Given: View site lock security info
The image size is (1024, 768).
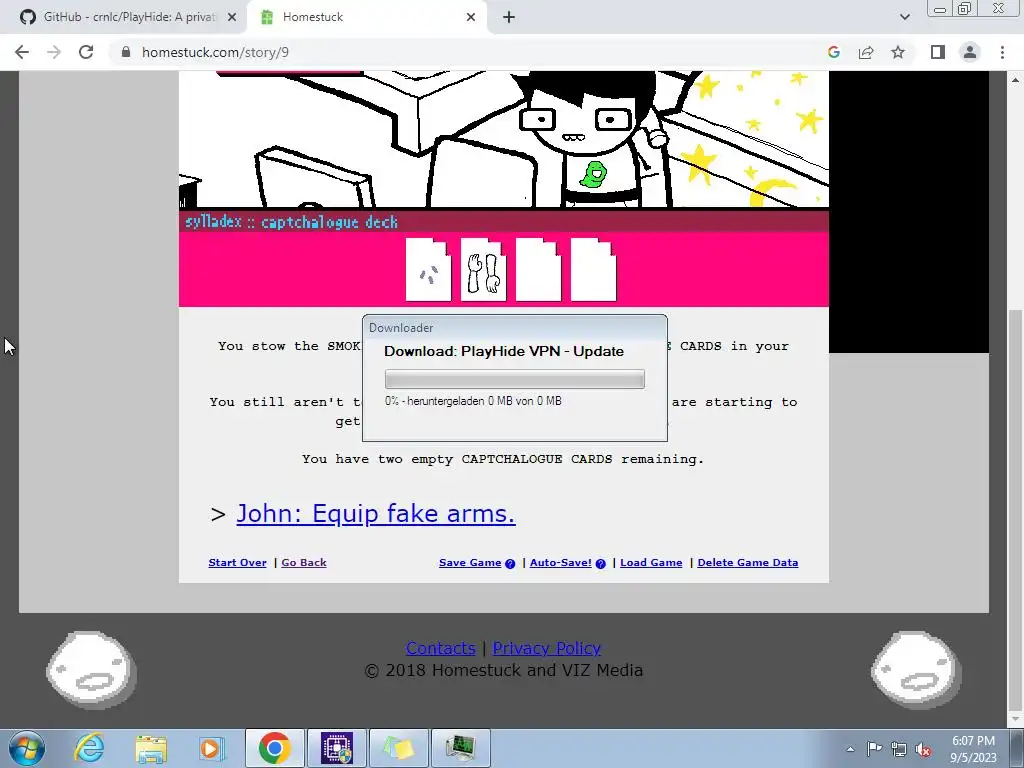Looking at the screenshot, I should [126, 52].
